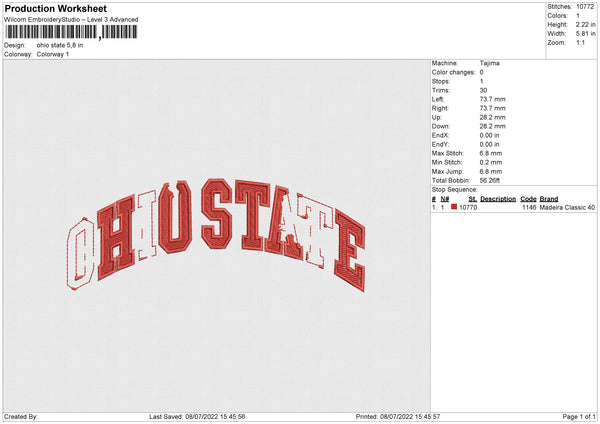Click the EndX value 0.00 in
The image size is (600, 424).
tap(489, 135)
